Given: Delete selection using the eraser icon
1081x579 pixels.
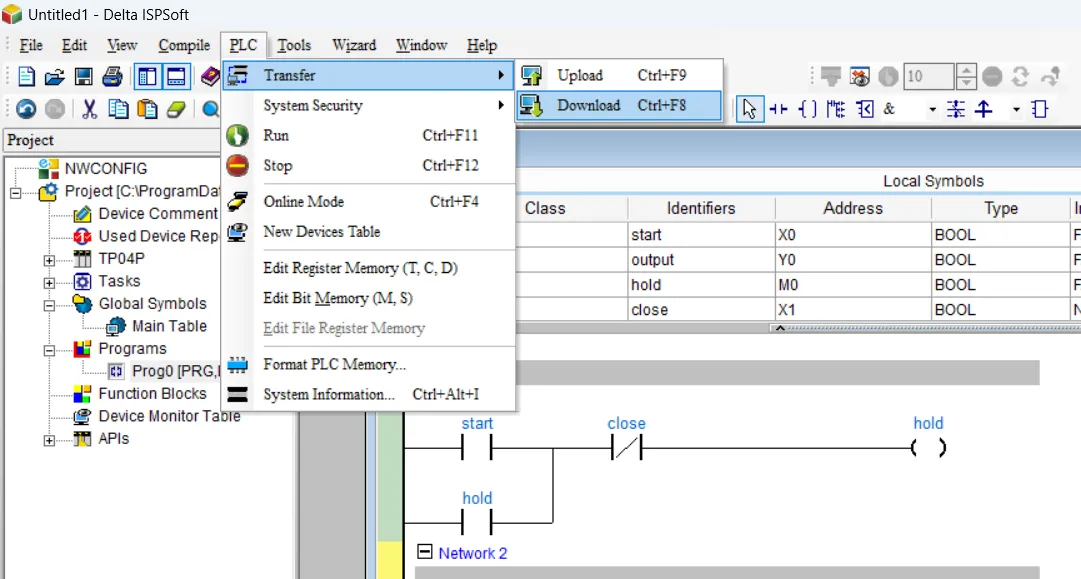Looking at the screenshot, I should pyautogui.click(x=176, y=109).
